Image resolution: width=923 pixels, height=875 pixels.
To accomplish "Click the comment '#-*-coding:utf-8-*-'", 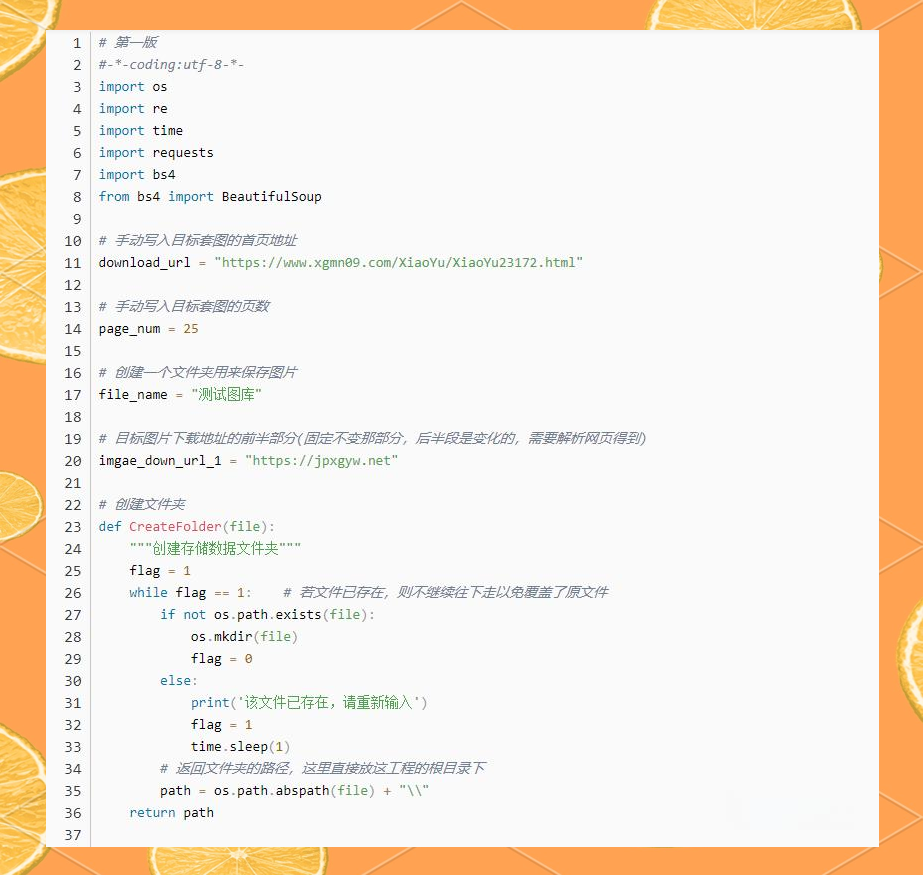I will 171,65.
